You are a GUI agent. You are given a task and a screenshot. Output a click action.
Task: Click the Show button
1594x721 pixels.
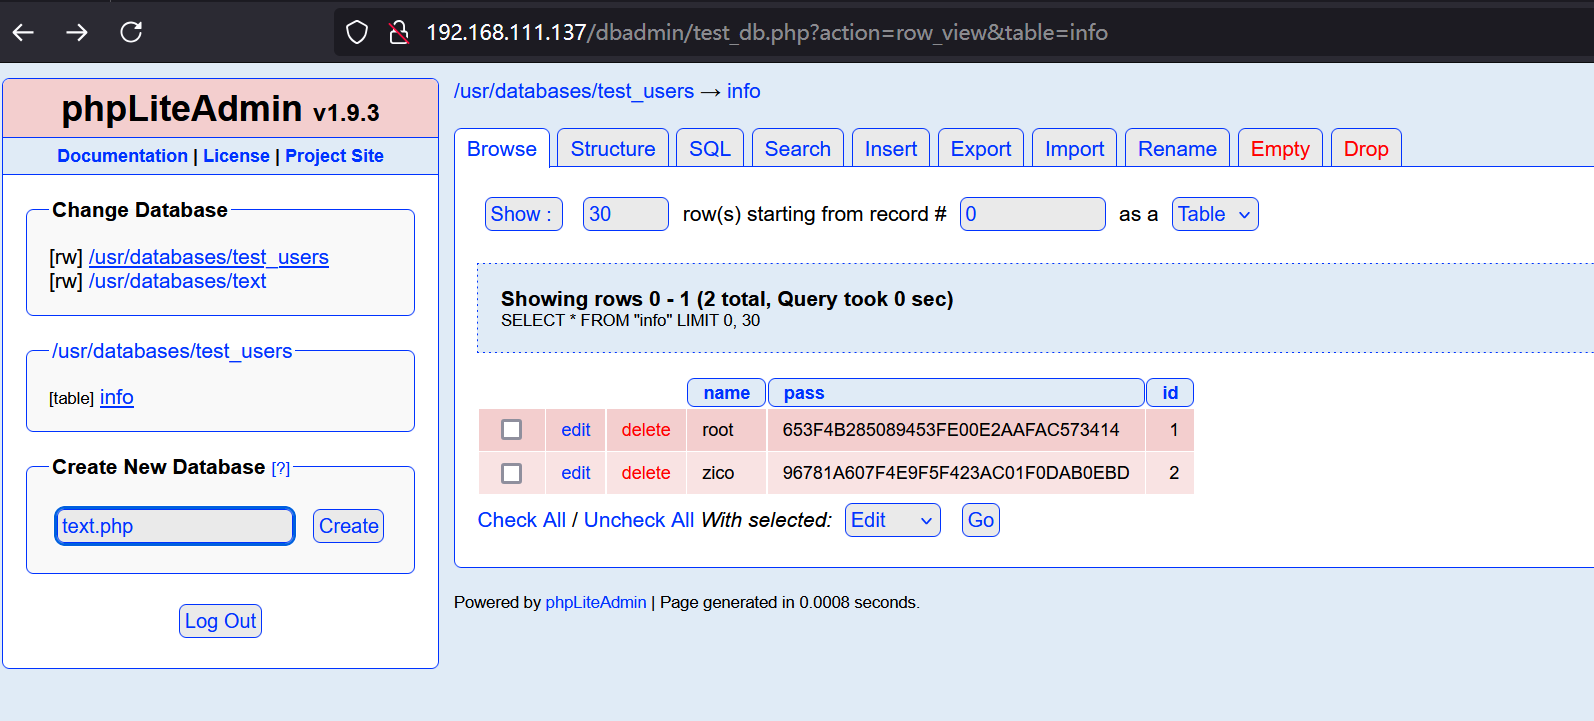tap(524, 214)
